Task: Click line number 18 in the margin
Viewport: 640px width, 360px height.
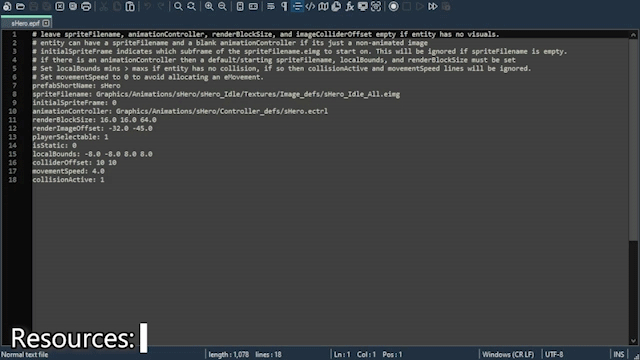Action: click(x=13, y=180)
